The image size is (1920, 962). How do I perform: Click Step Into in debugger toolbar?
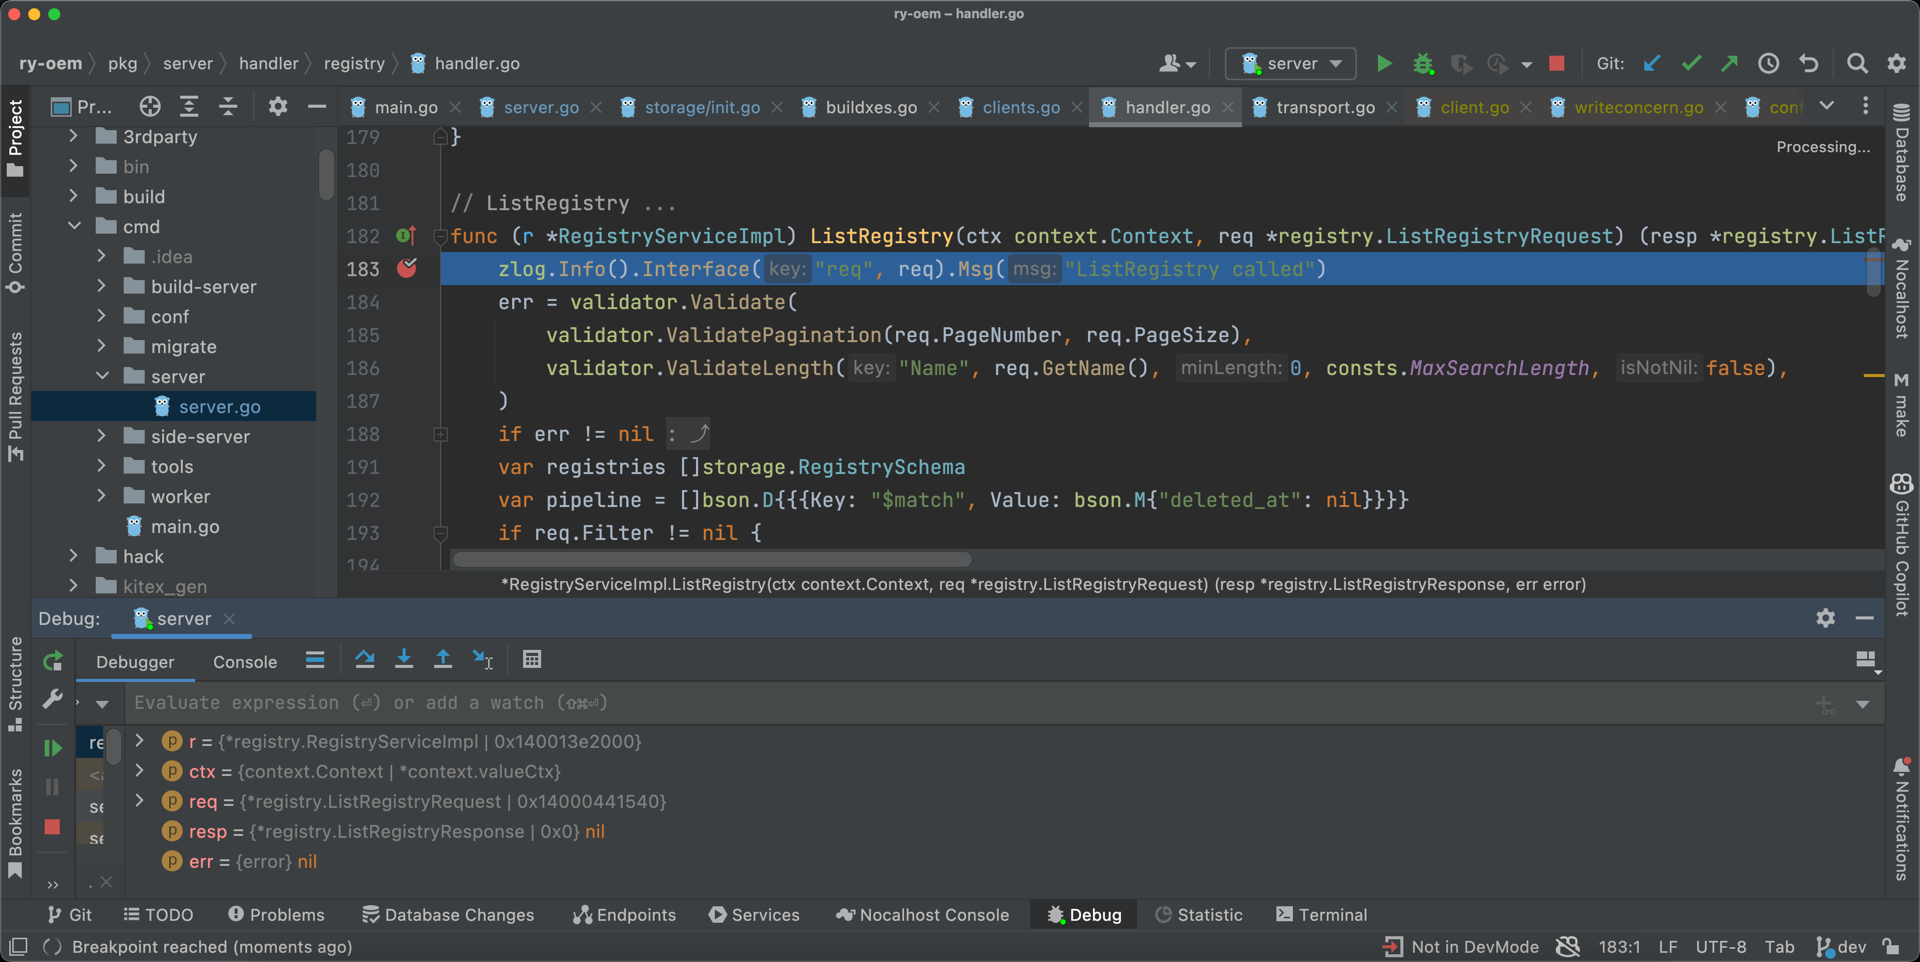(404, 659)
